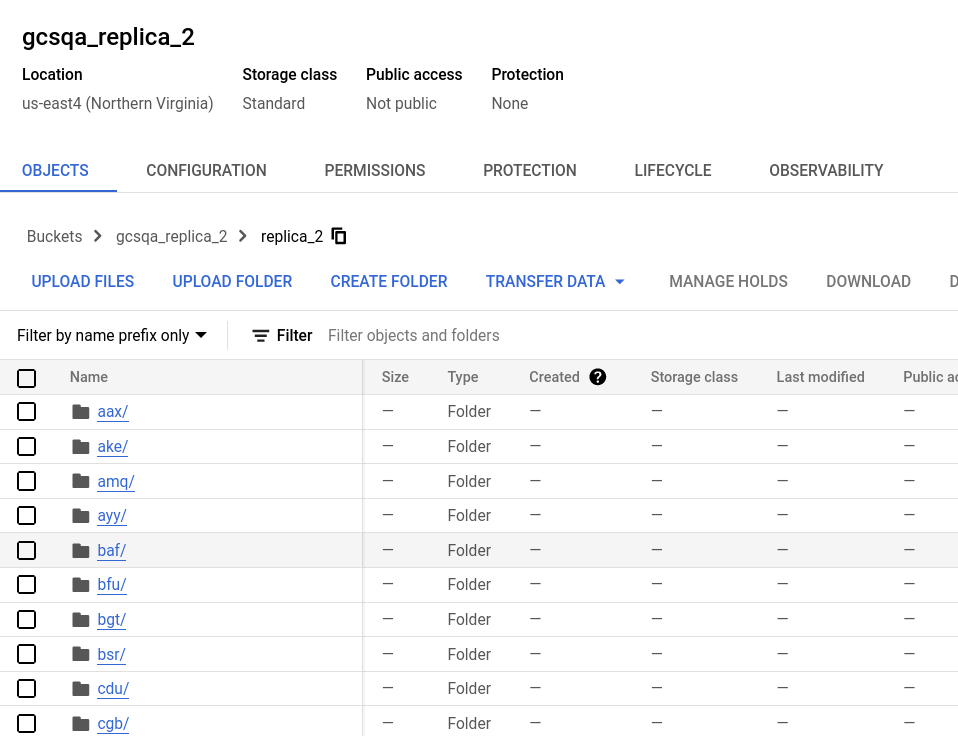Check the checkbox for the ake/ folder
The height and width of the screenshot is (736, 958).
(26, 446)
